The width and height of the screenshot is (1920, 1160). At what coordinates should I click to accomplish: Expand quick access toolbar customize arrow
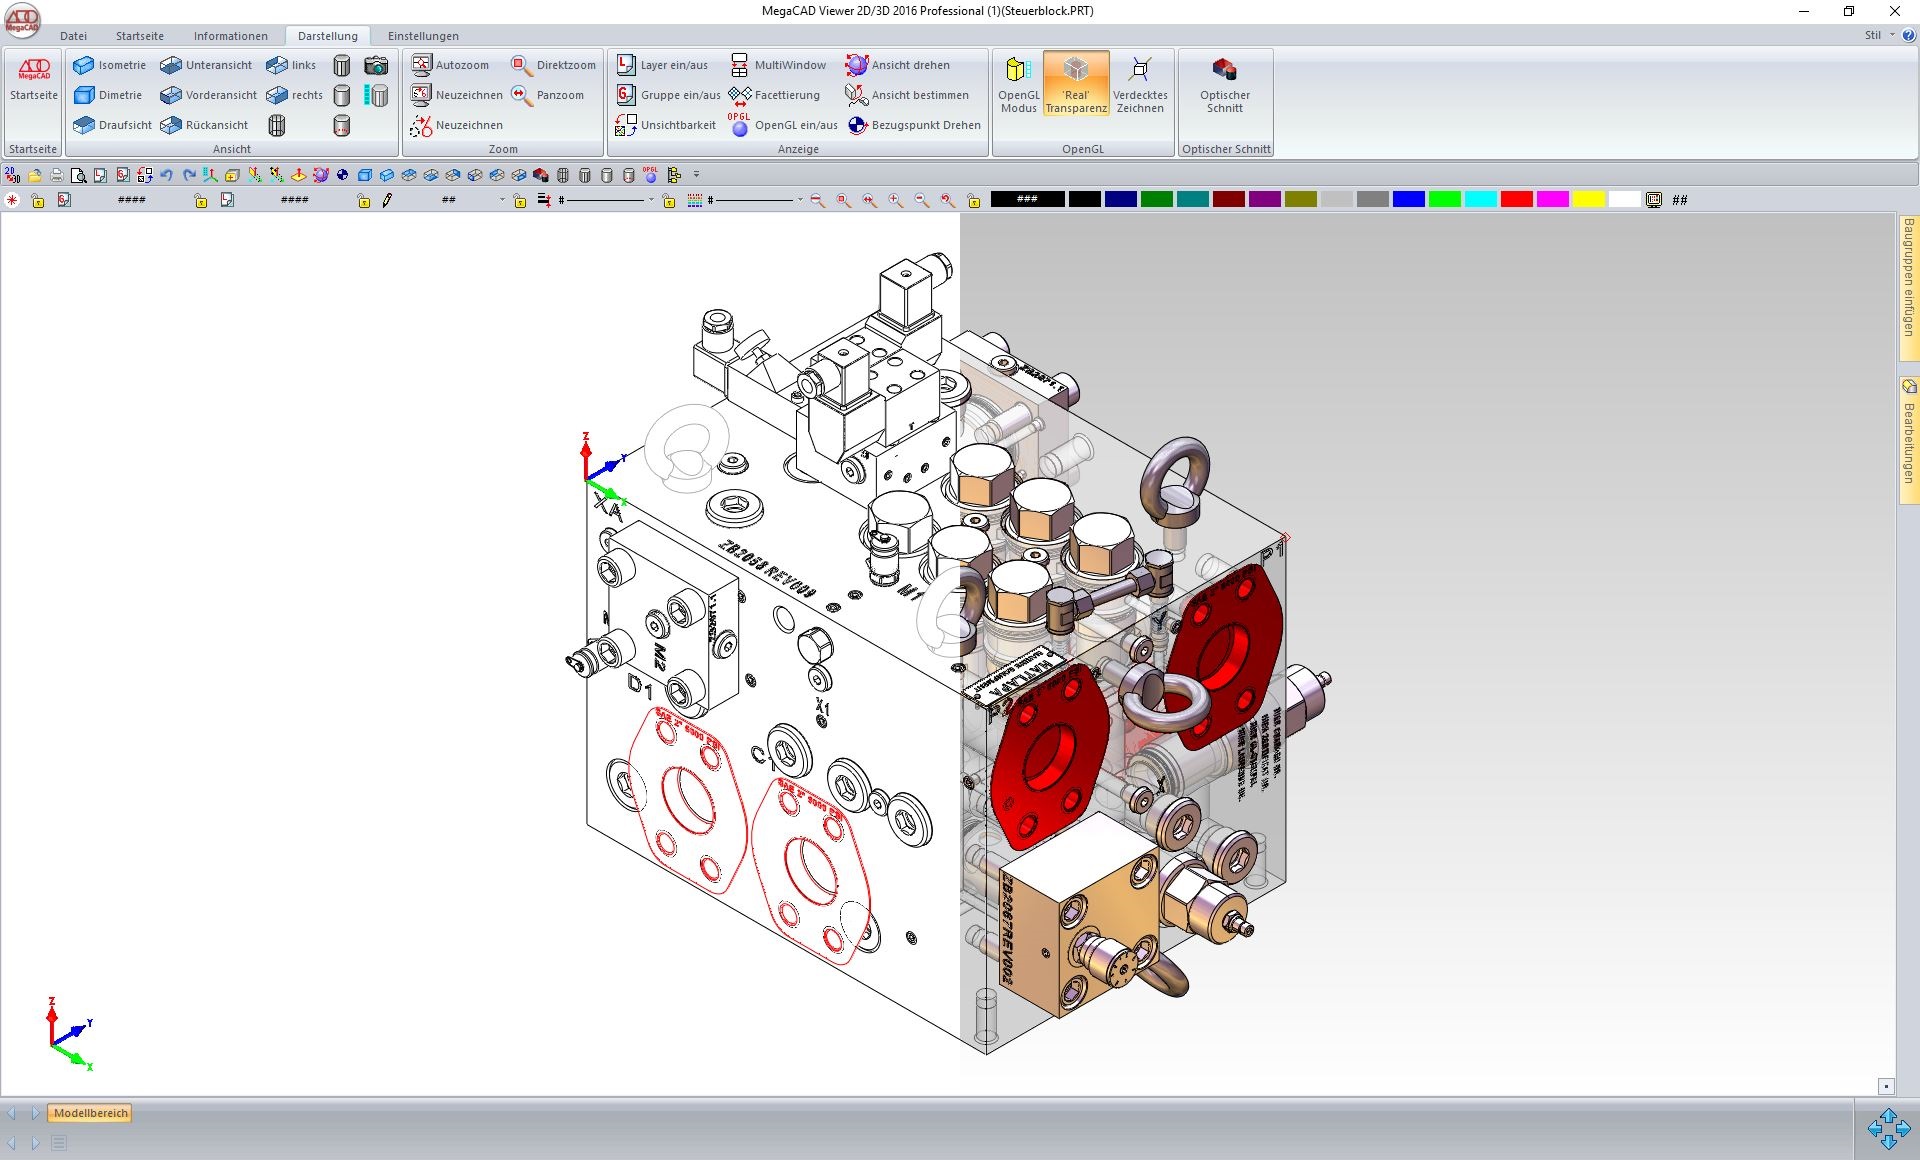pyautogui.click(x=697, y=175)
